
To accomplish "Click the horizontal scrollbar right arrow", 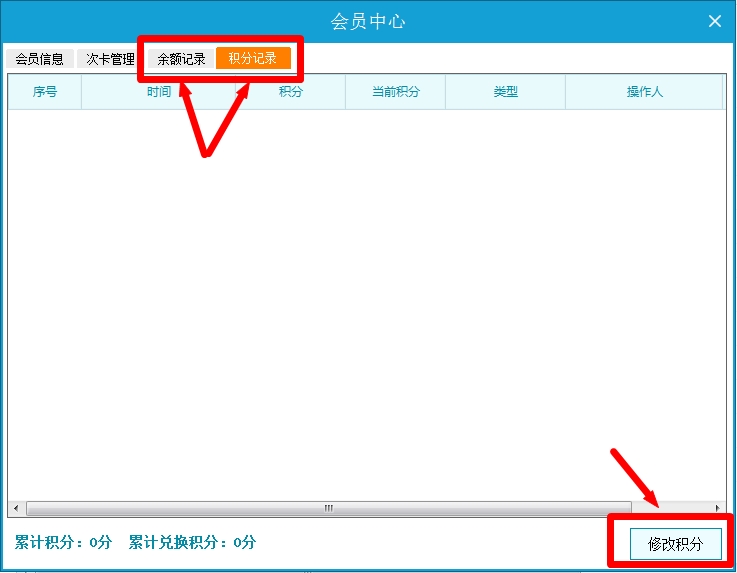I will point(717,508).
